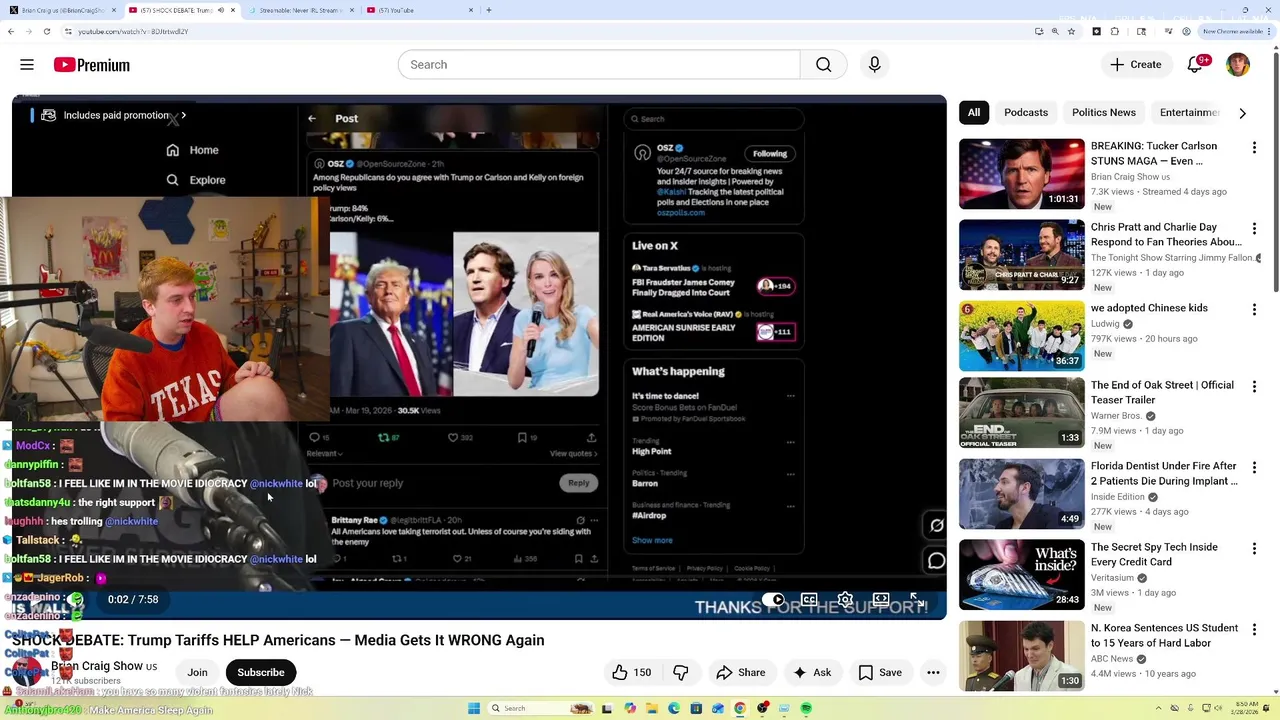1280x720 pixels.
Task: Open options for the we adopted Chinese kids video
Action: pyautogui.click(x=1254, y=310)
